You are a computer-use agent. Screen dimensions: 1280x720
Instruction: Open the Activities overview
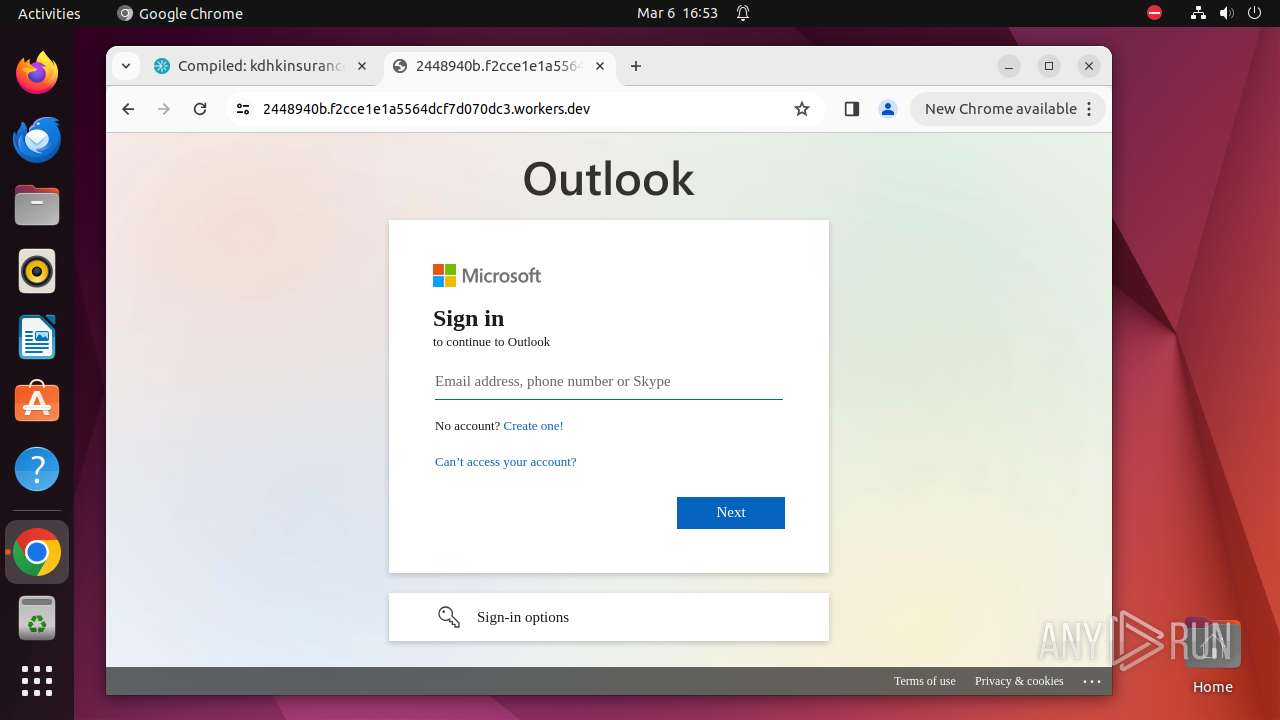coord(49,13)
